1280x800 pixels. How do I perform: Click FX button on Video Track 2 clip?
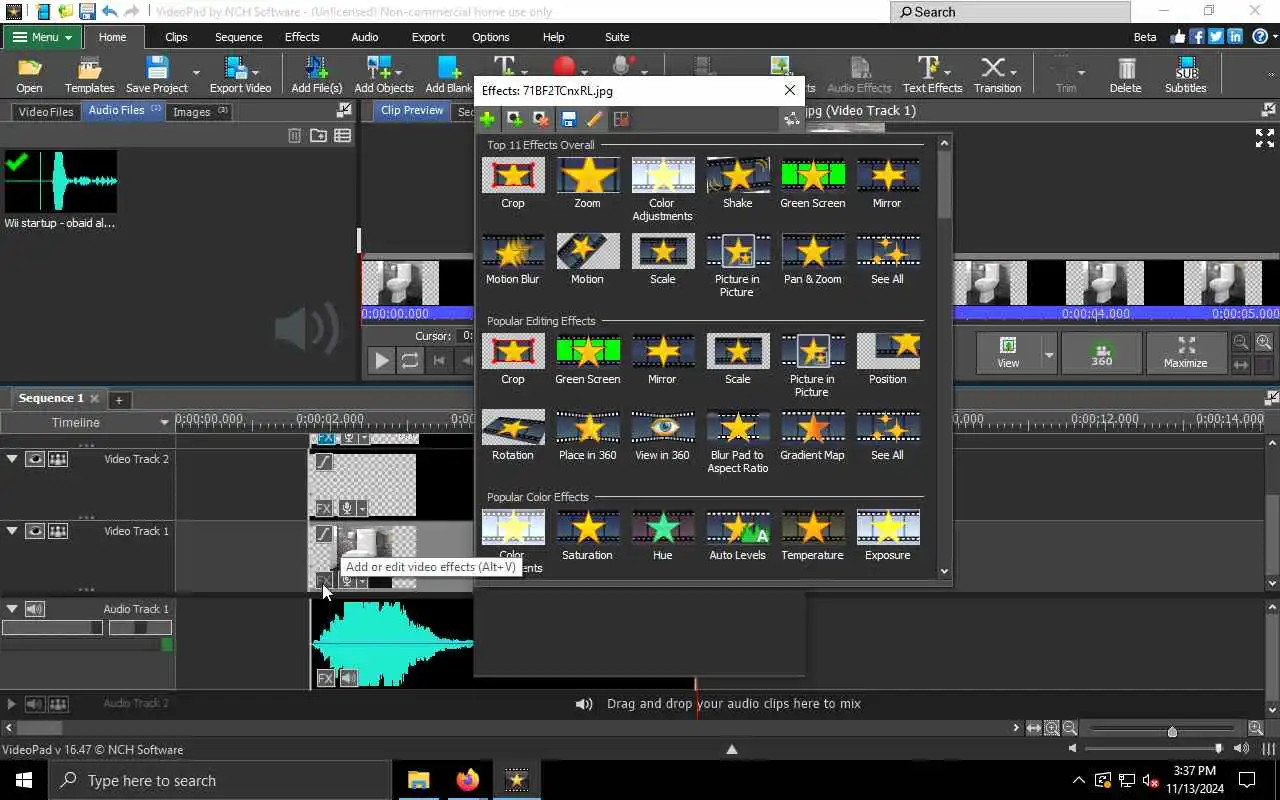(324, 508)
